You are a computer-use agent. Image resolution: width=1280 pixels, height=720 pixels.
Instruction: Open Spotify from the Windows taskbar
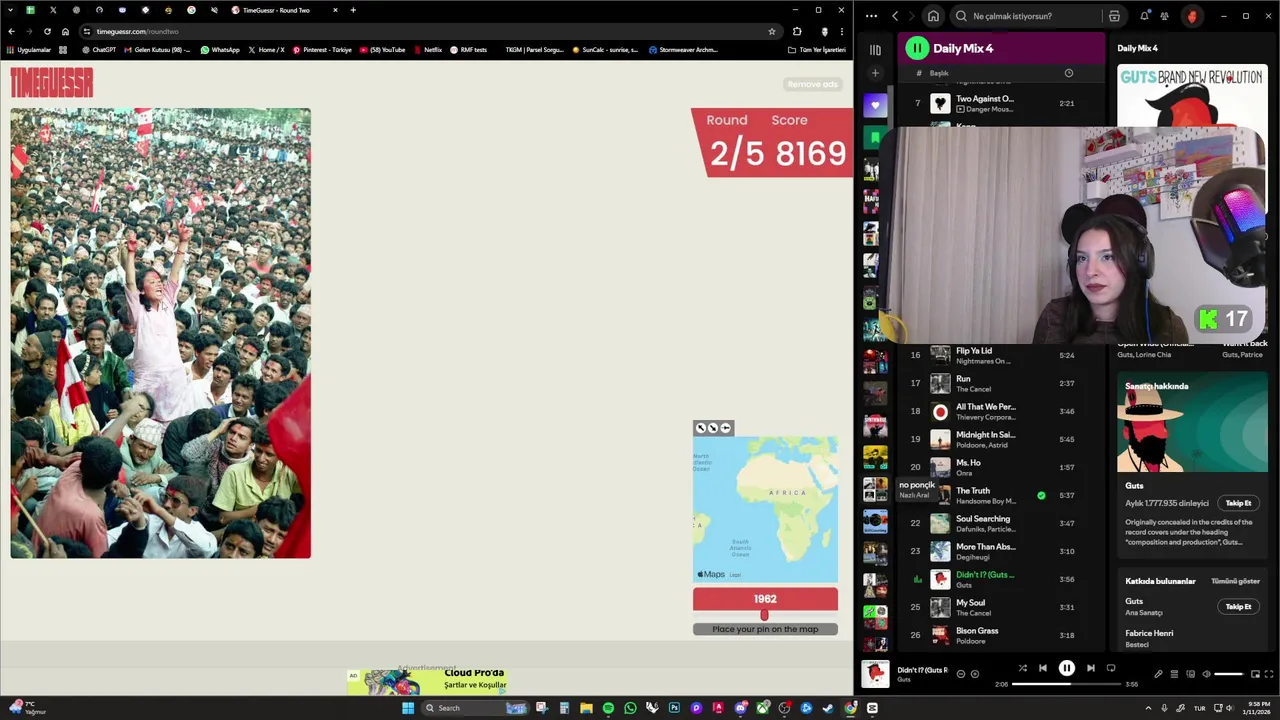[608, 708]
